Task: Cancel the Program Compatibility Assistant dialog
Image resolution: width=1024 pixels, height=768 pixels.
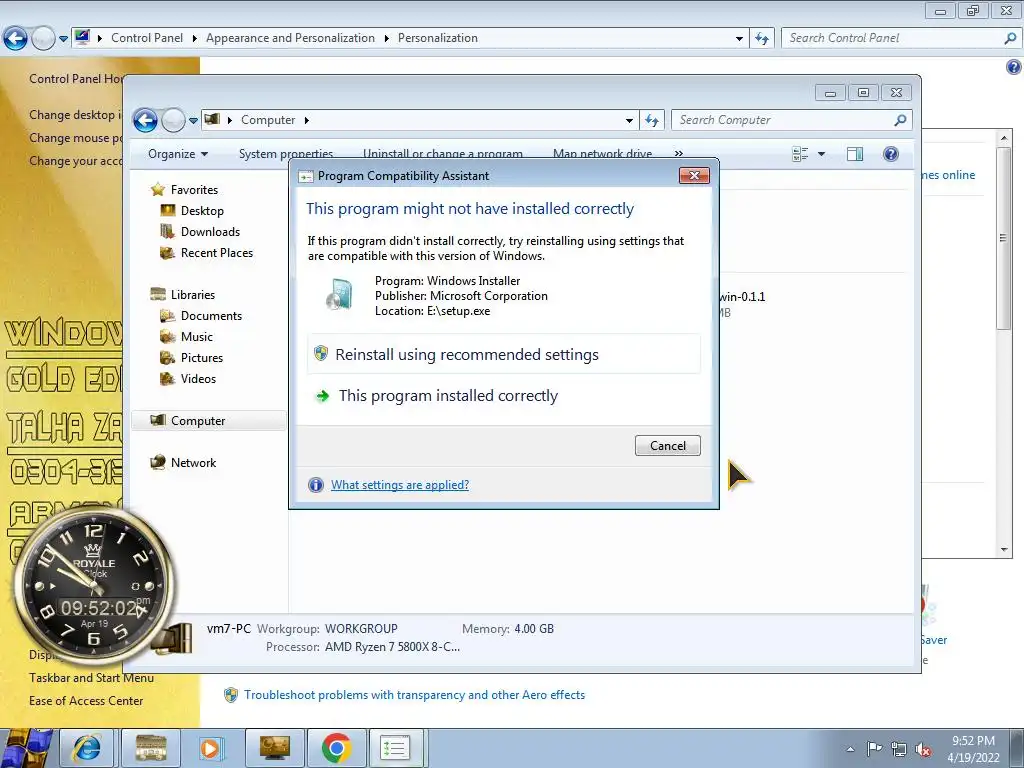Action: click(x=667, y=445)
